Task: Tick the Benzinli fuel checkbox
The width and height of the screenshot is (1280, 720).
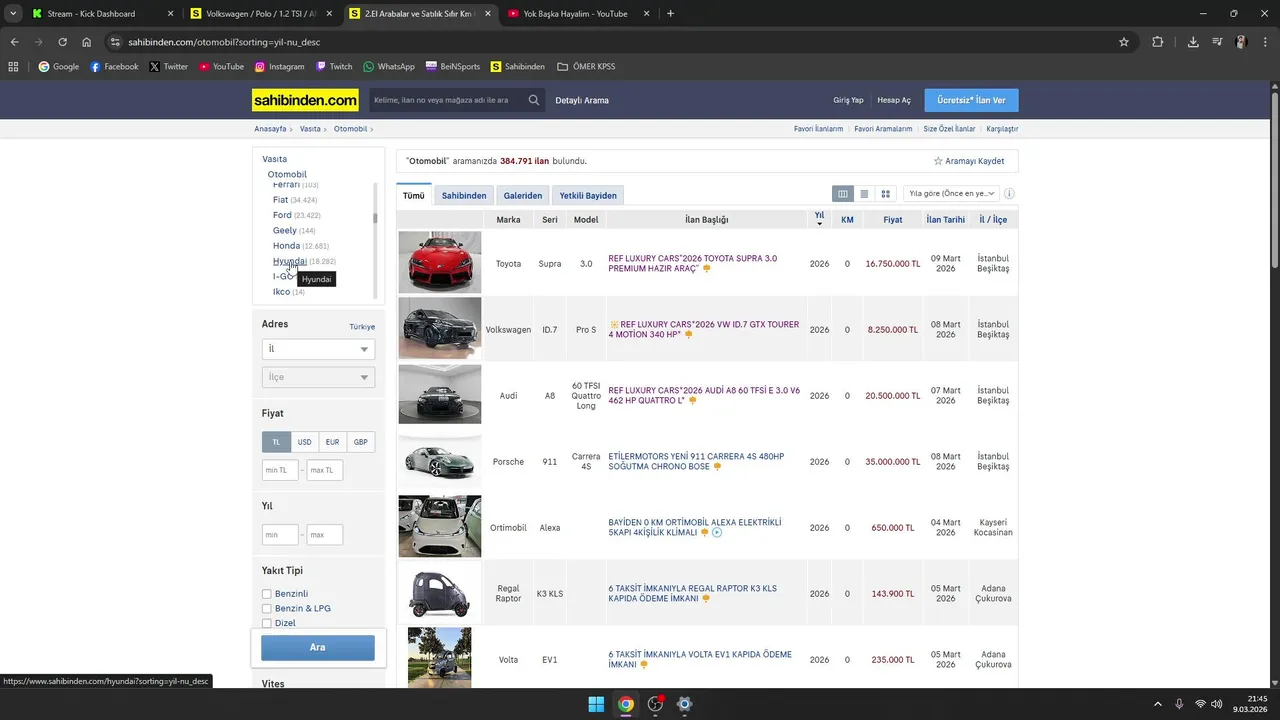Action: pos(267,594)
